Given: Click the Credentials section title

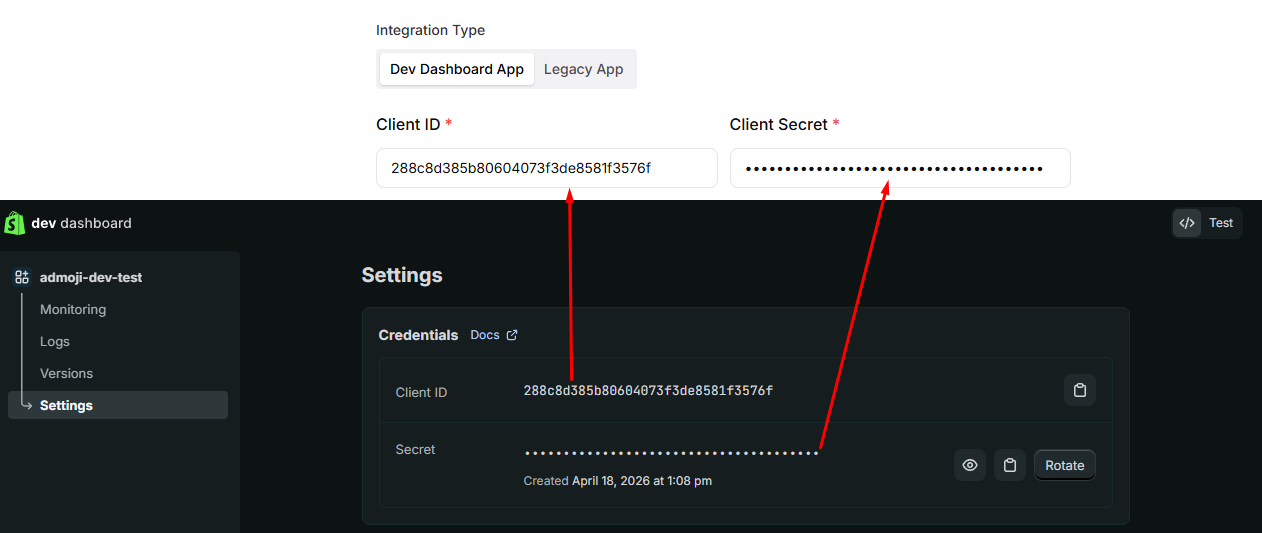Looking at the screenshot, I should click(418, 335).
